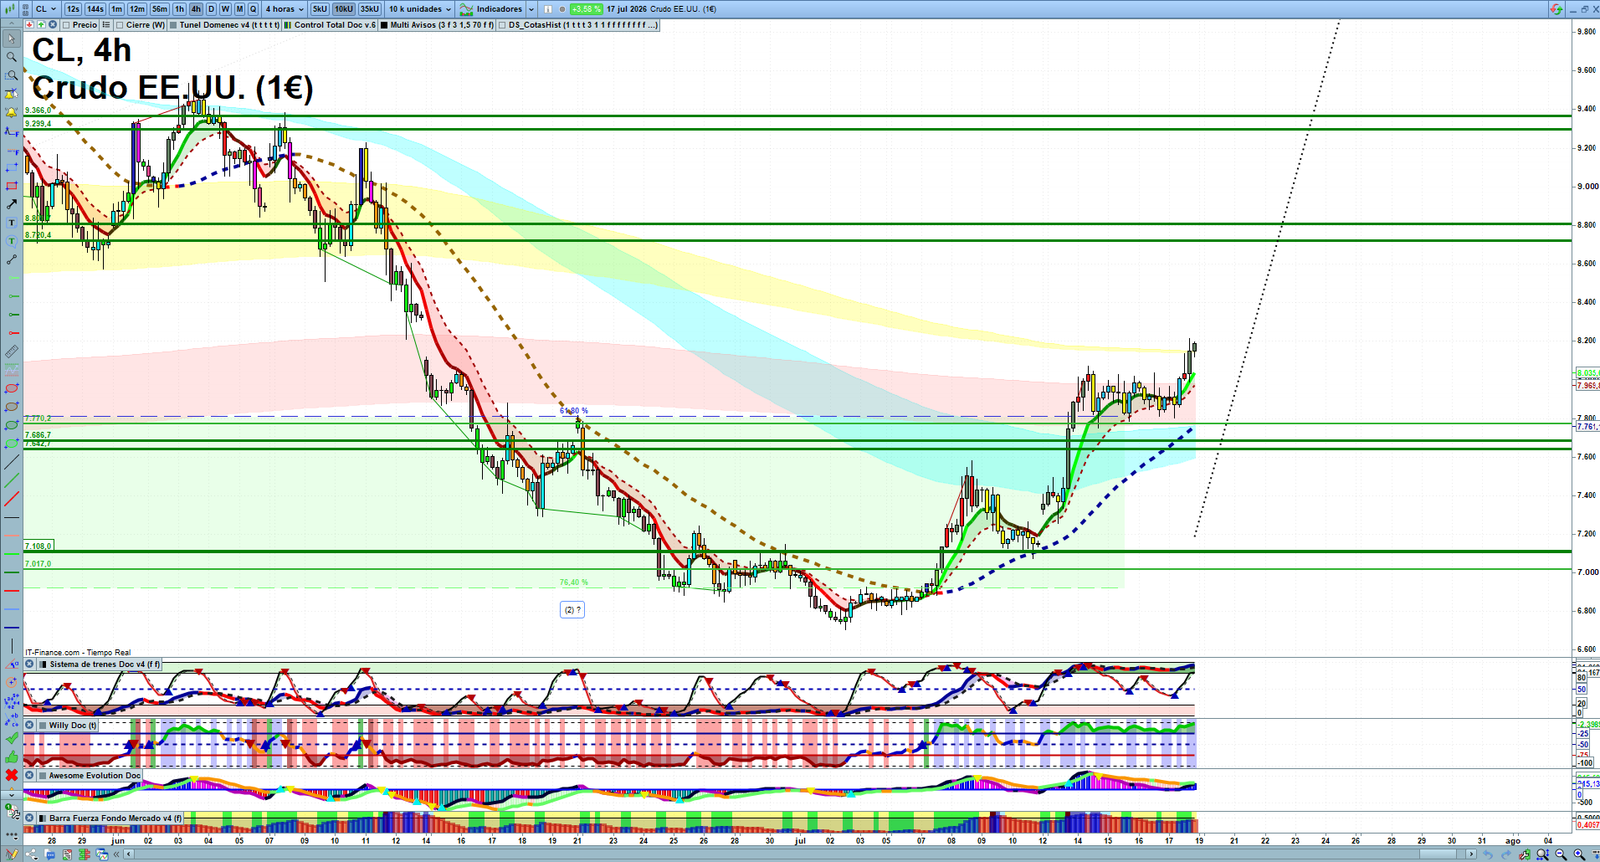Close the Sistema de trenes Doc panel
The height and width of the screenshot is (862, 1600).
(29, 664)
